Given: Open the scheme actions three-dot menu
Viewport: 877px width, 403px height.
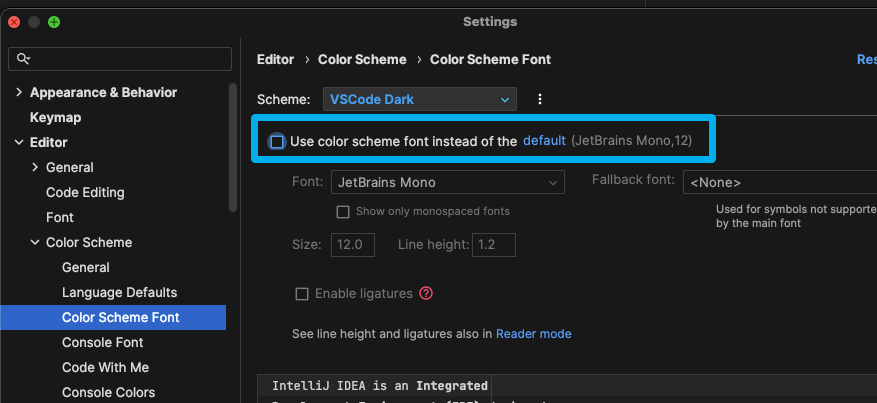Looking at the screenshot, I should 540,99.
